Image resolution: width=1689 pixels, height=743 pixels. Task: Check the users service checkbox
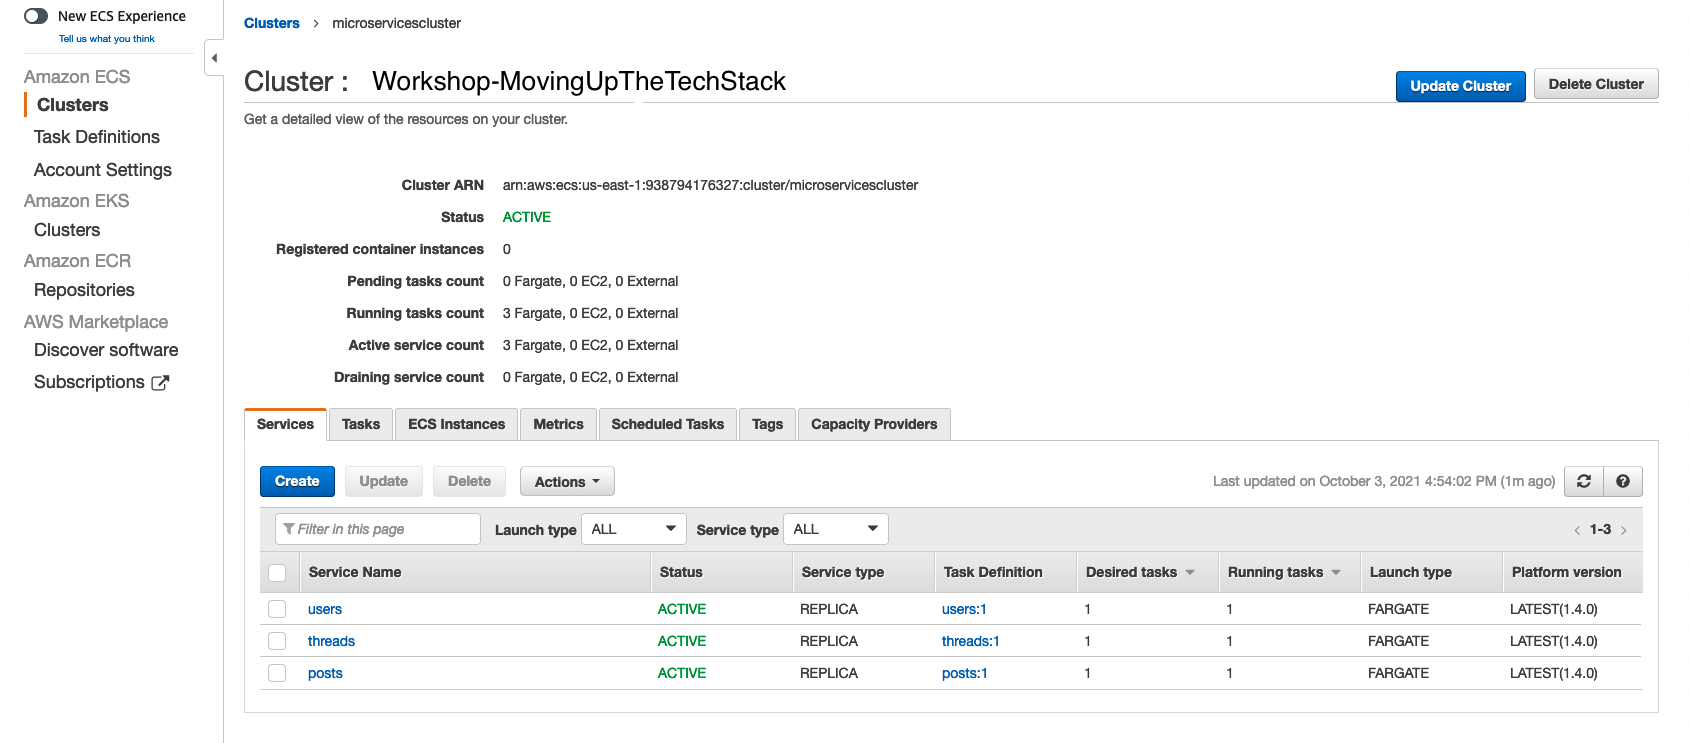277,609
